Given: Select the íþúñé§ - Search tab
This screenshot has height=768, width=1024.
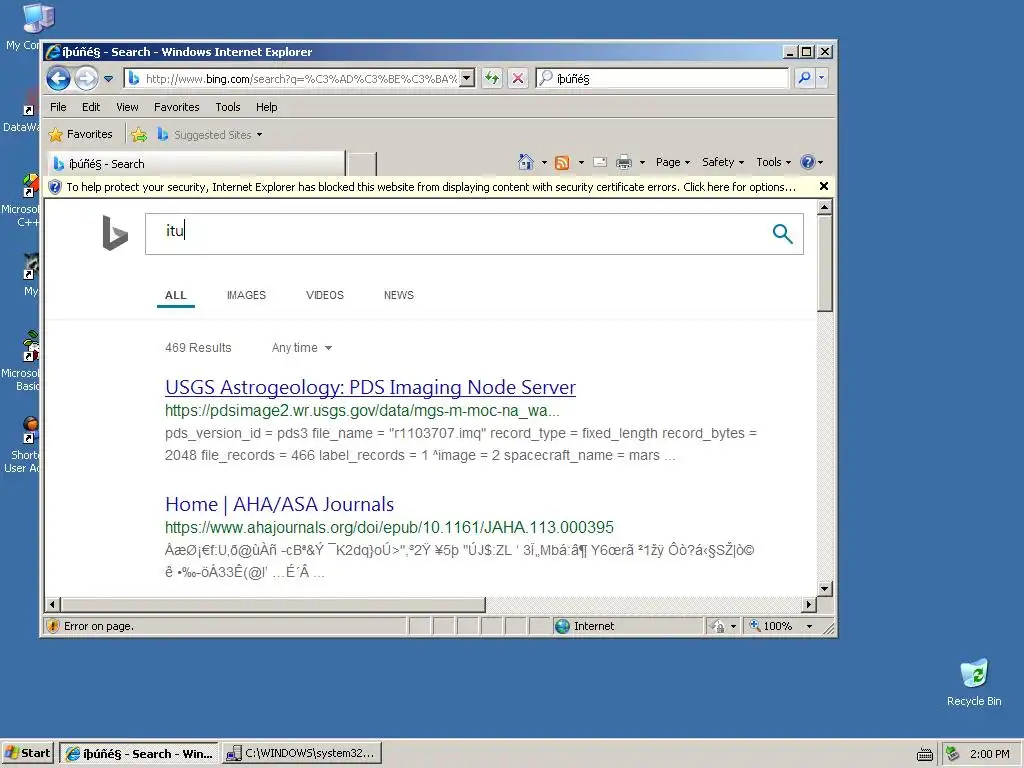Looking at the screenshot, I should [196, 164].
